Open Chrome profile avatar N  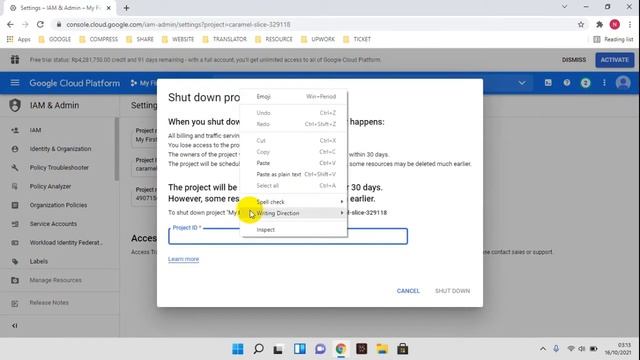[615, 24]
